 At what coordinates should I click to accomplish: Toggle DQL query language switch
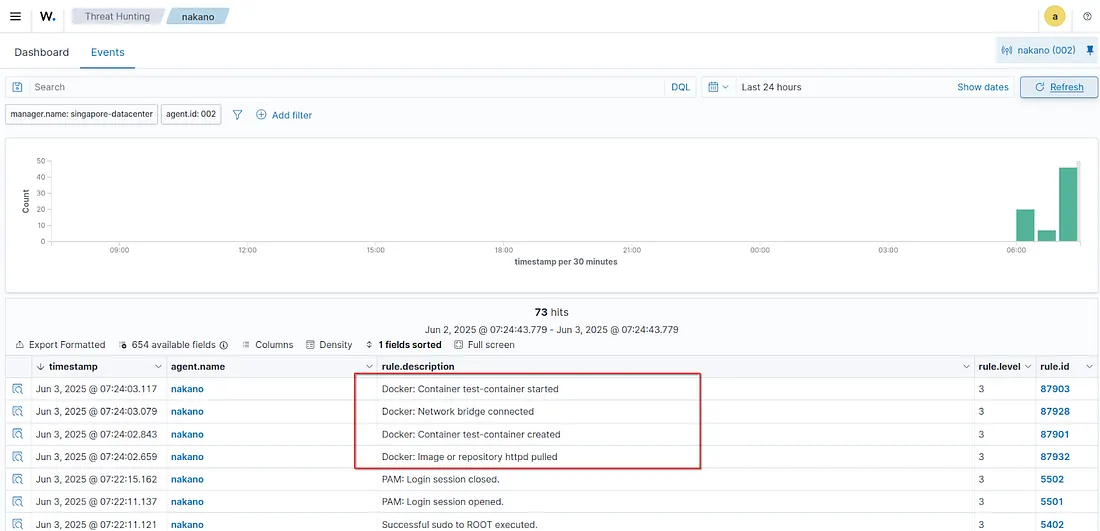680,87
